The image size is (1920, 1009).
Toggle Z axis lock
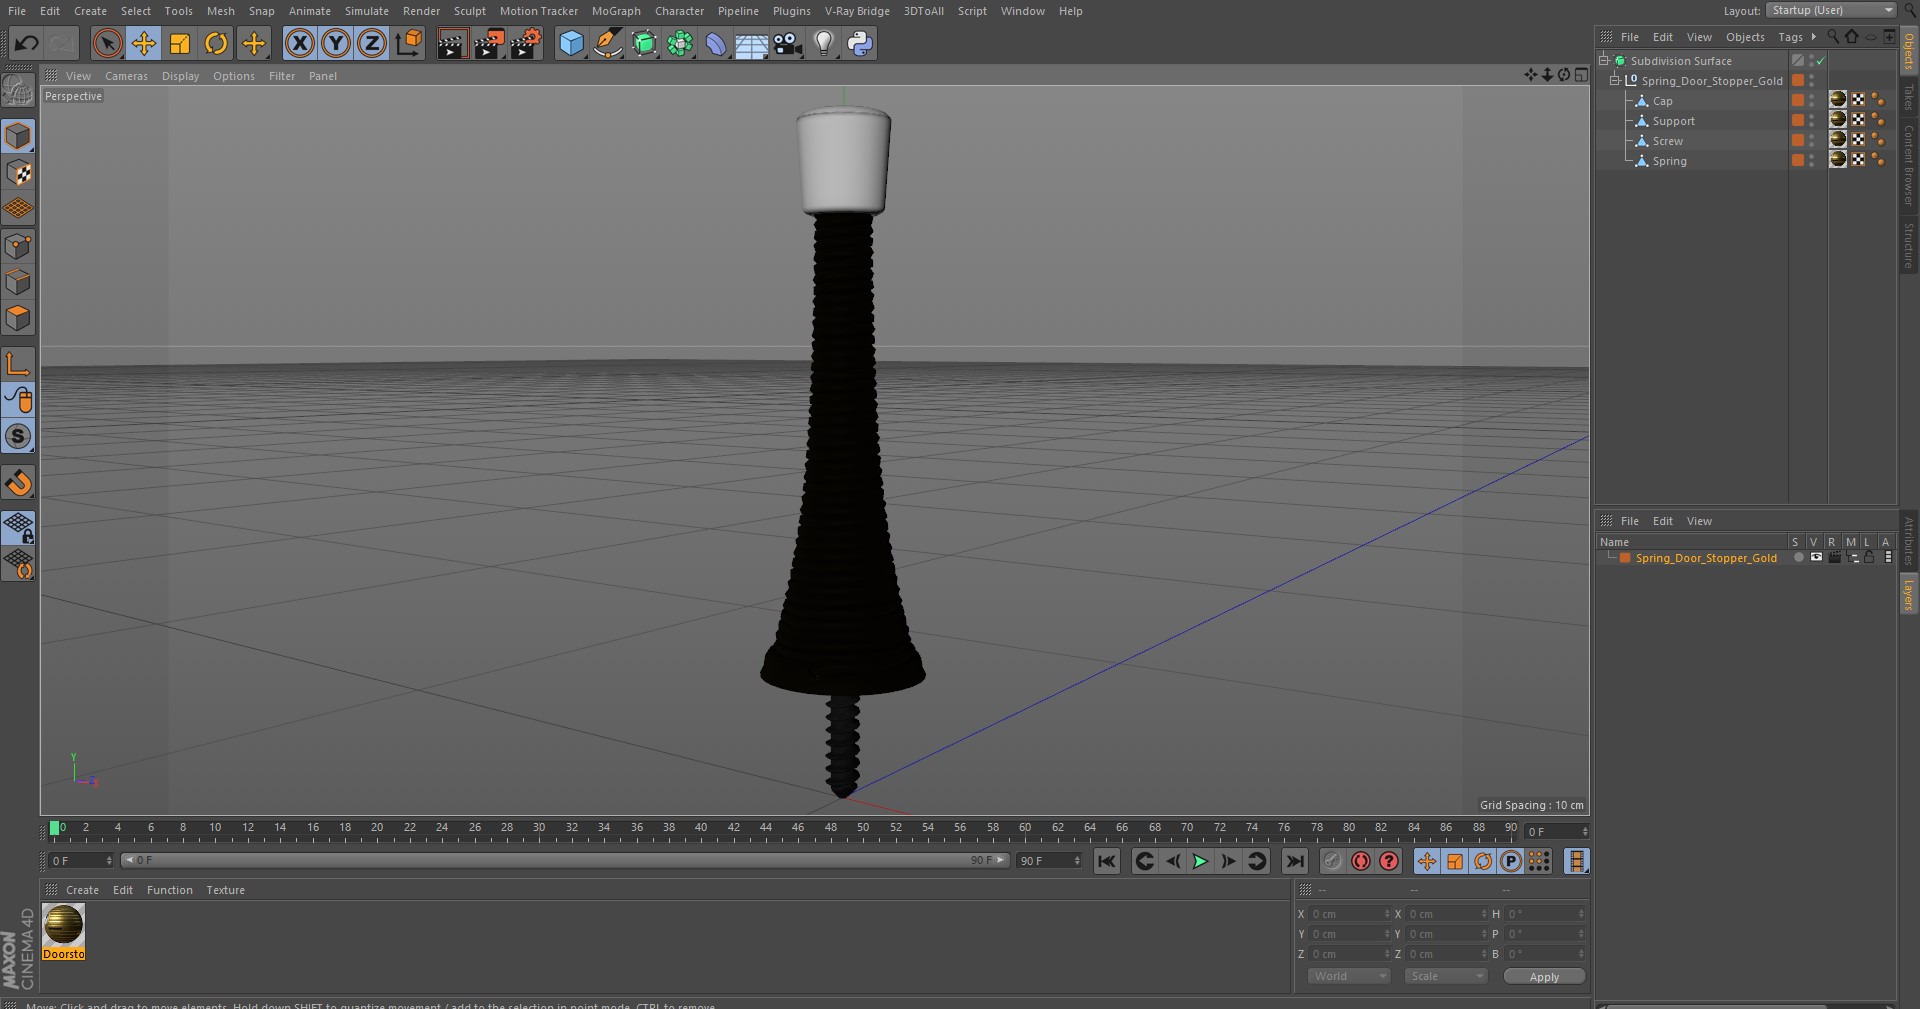pos(372,43)
